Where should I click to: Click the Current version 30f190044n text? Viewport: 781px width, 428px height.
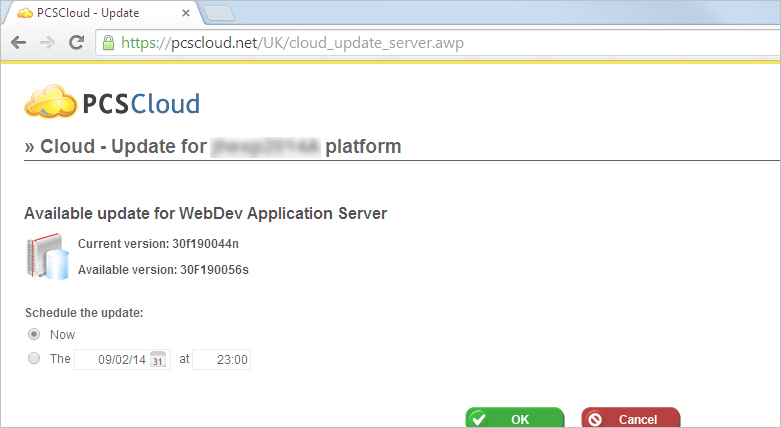158,244
